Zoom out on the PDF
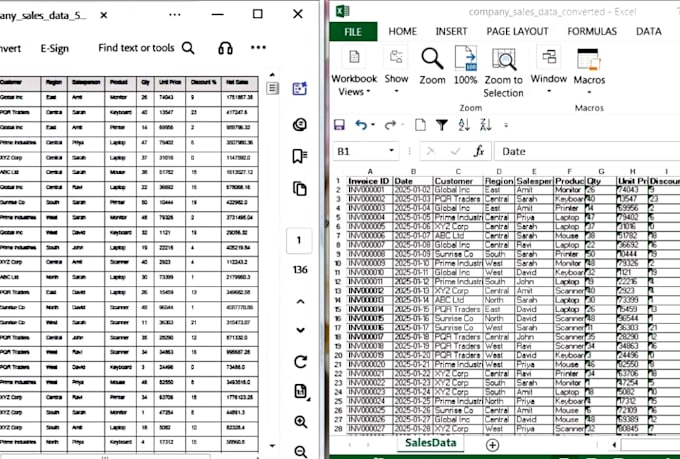680x459 pixels. [301, 452]
